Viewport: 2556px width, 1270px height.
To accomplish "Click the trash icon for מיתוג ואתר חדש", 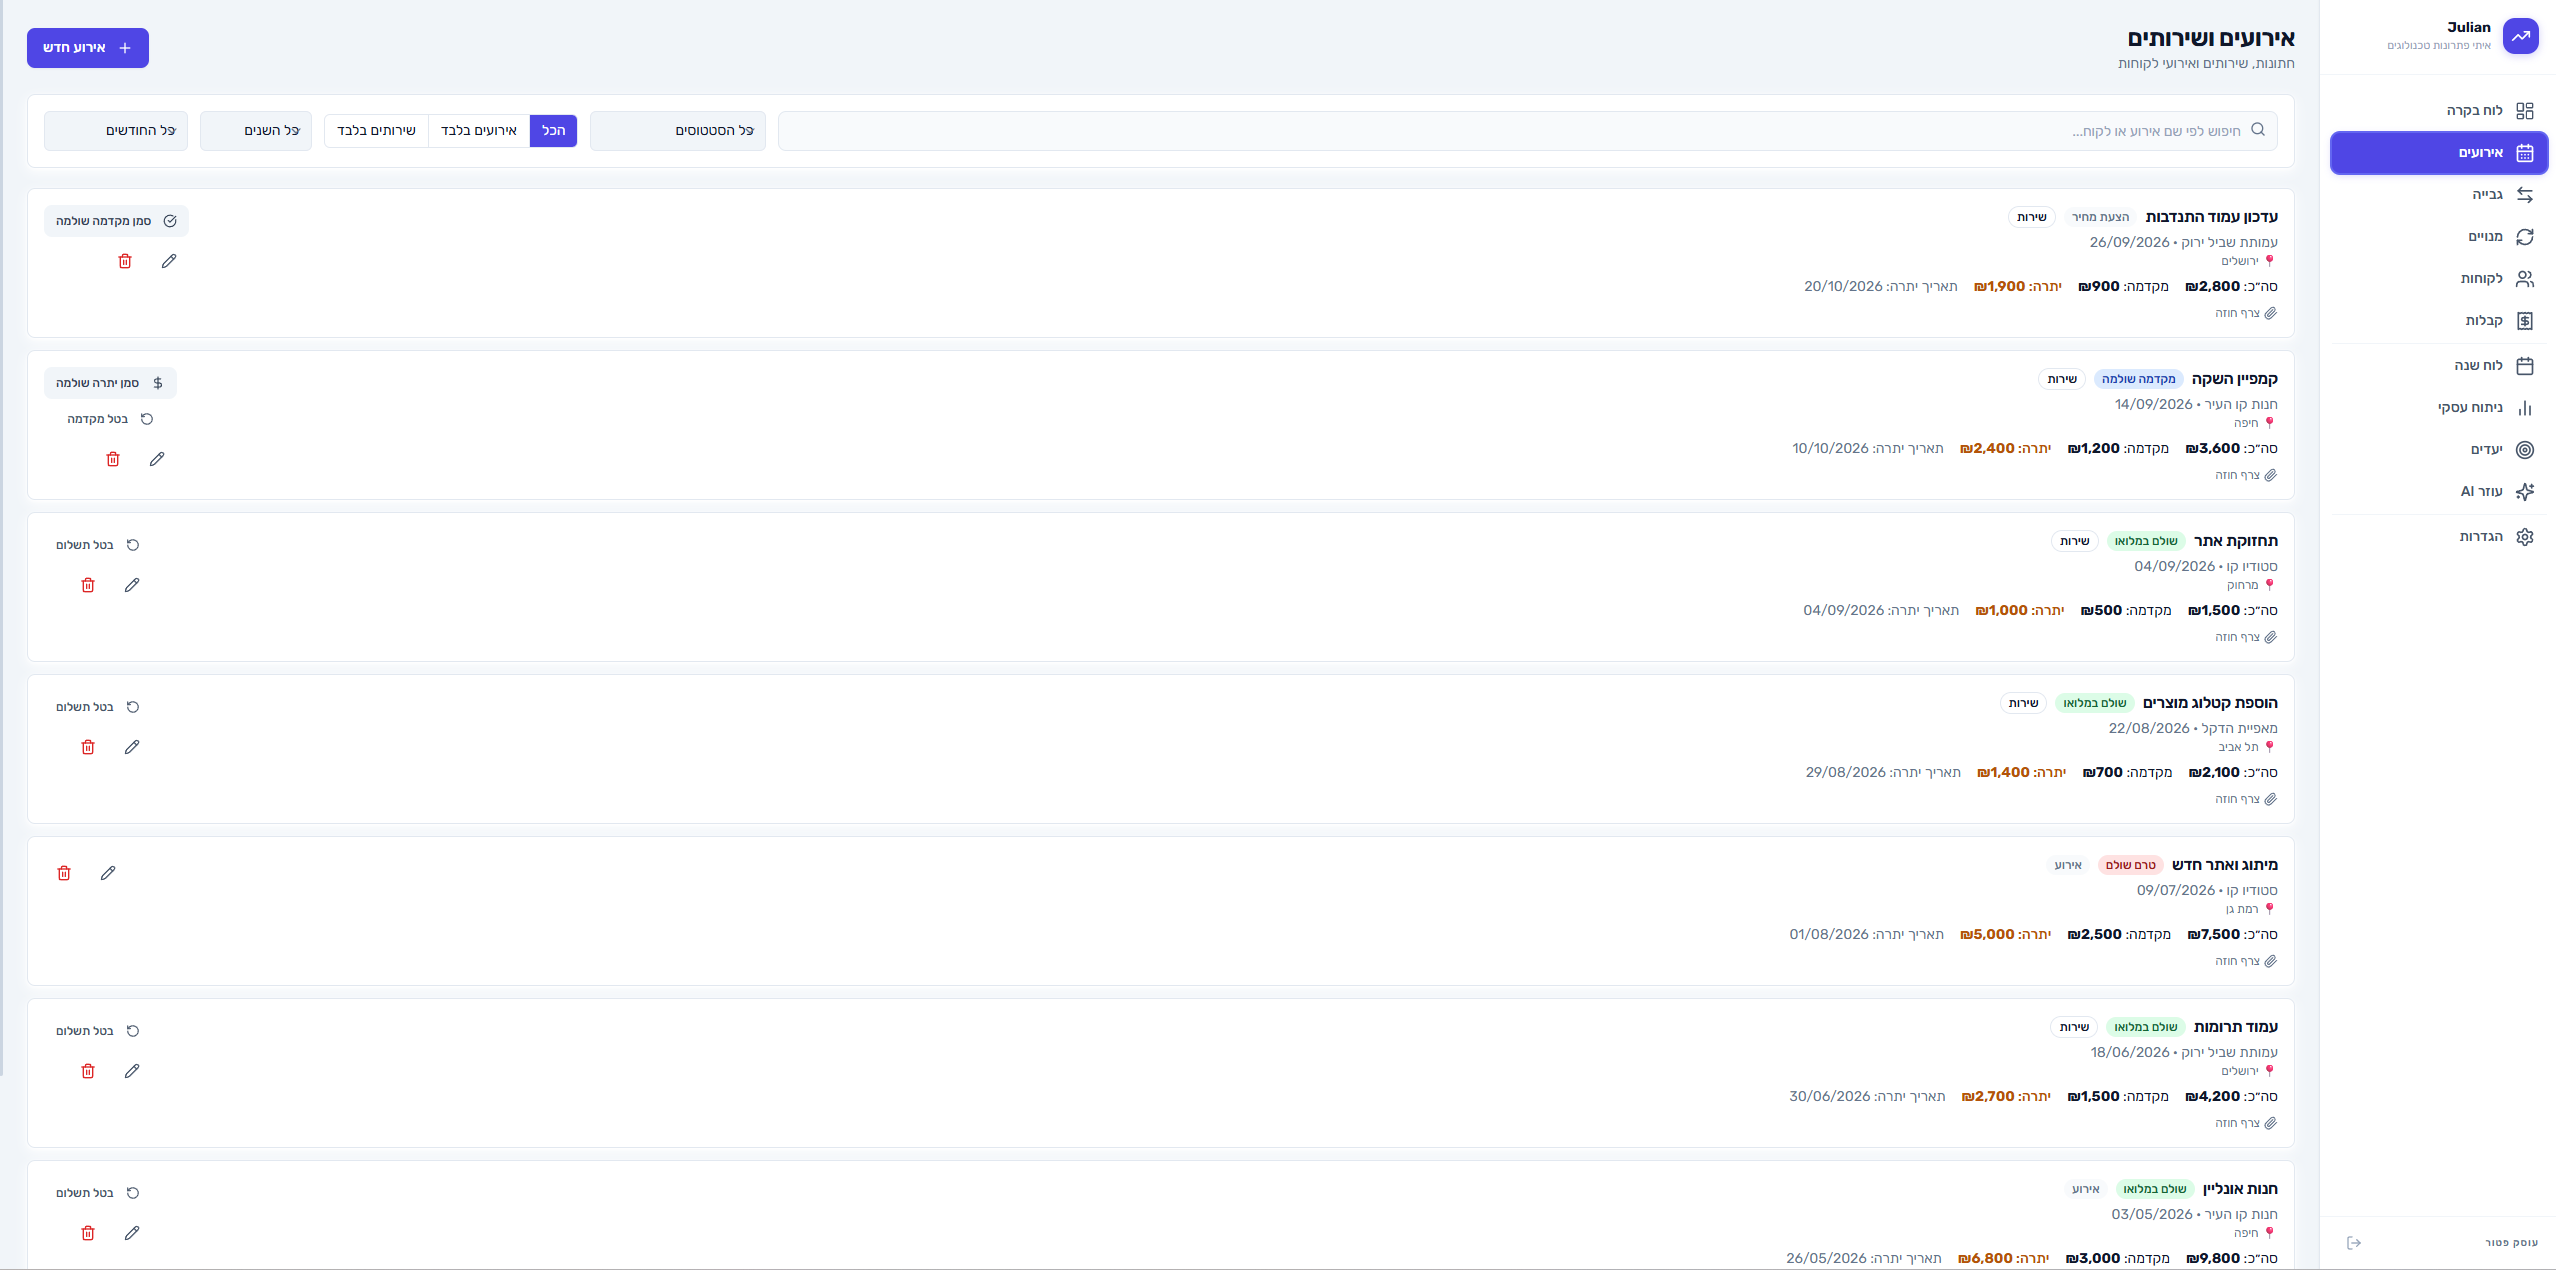I will click(x=64, y=873).
